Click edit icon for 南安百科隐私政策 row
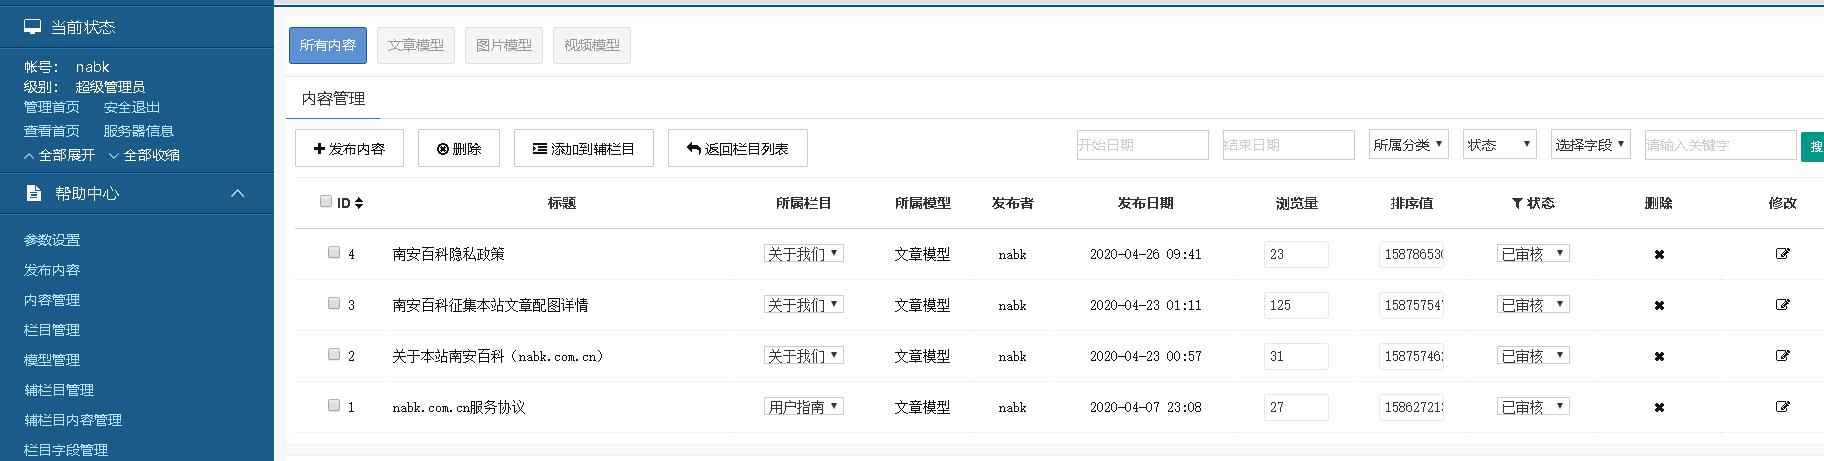The image size is (1824, 461). point(1782,254)
